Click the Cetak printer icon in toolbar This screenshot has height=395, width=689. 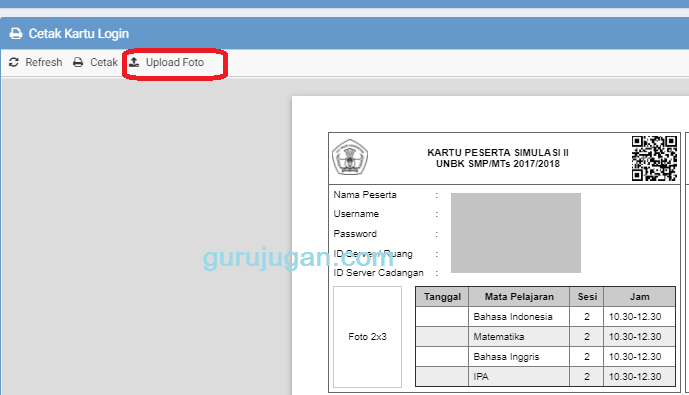(78, 62)
